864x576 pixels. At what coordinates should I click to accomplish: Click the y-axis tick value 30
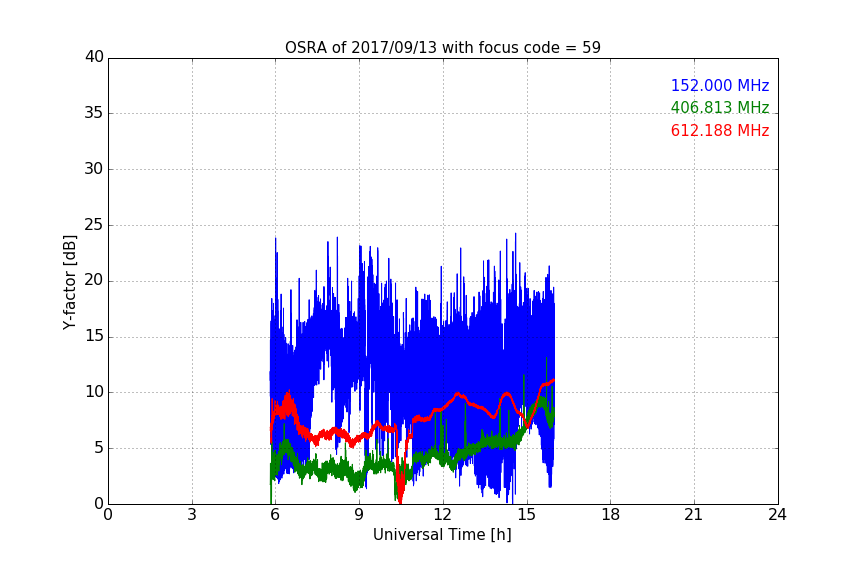pos(94,169)
